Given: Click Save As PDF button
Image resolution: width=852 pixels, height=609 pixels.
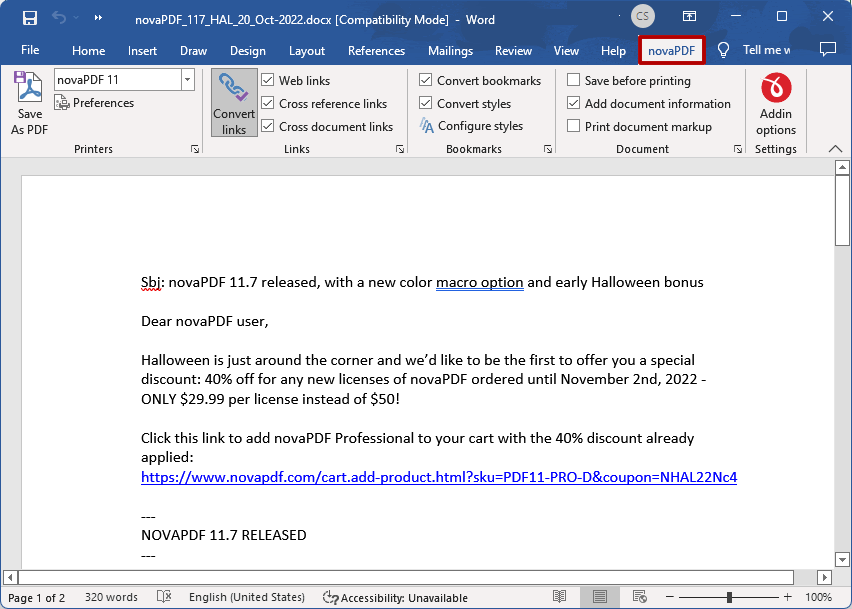Looking at the screenshot, I should (29, 103).
